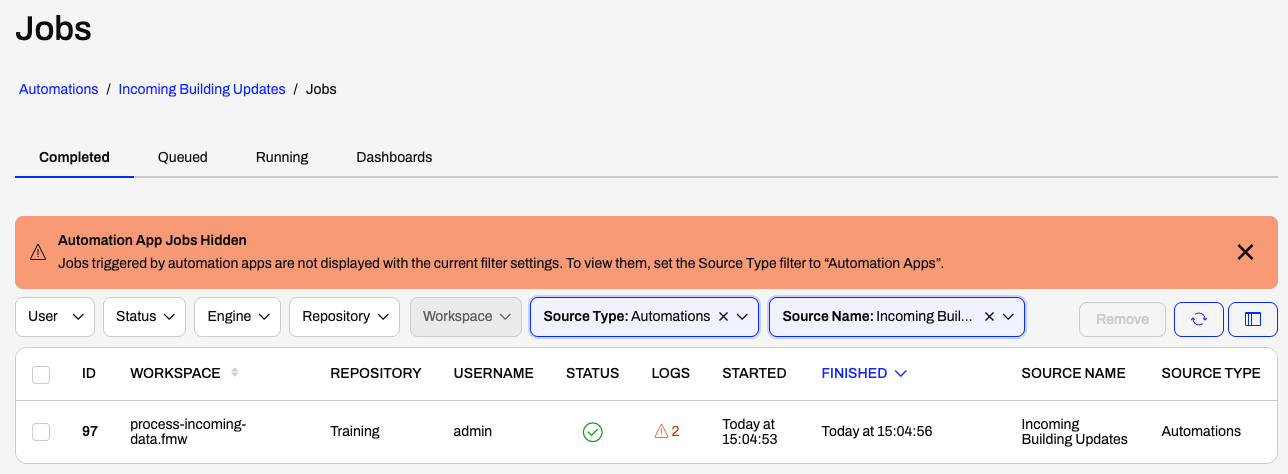Open the column customization button

coord(1253,318)
